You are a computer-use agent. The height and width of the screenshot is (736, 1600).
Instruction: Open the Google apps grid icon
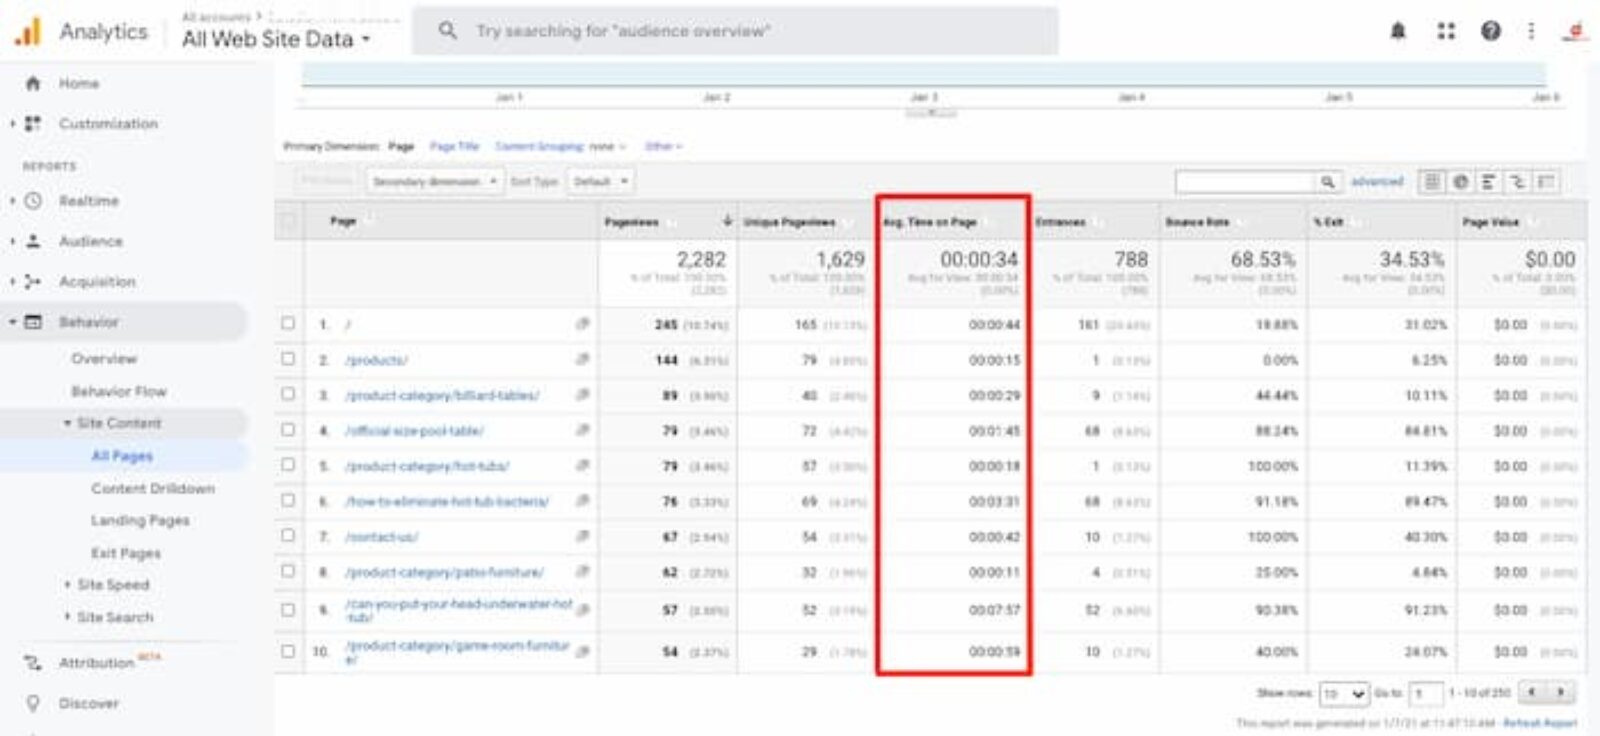[x=1446, y=31]
